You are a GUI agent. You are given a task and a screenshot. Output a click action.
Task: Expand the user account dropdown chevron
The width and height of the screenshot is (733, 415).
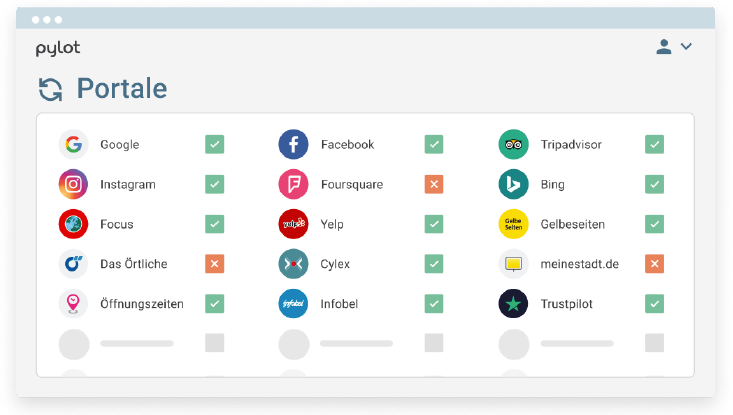click(686, 47)
